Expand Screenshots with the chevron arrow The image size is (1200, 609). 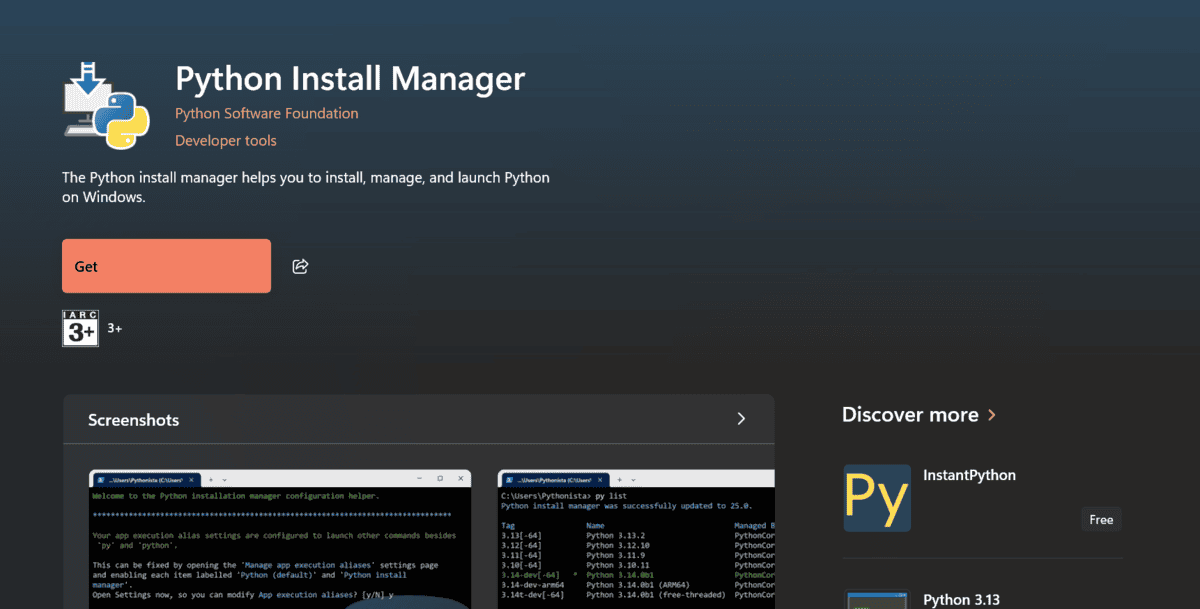click(x=741, y=419)
